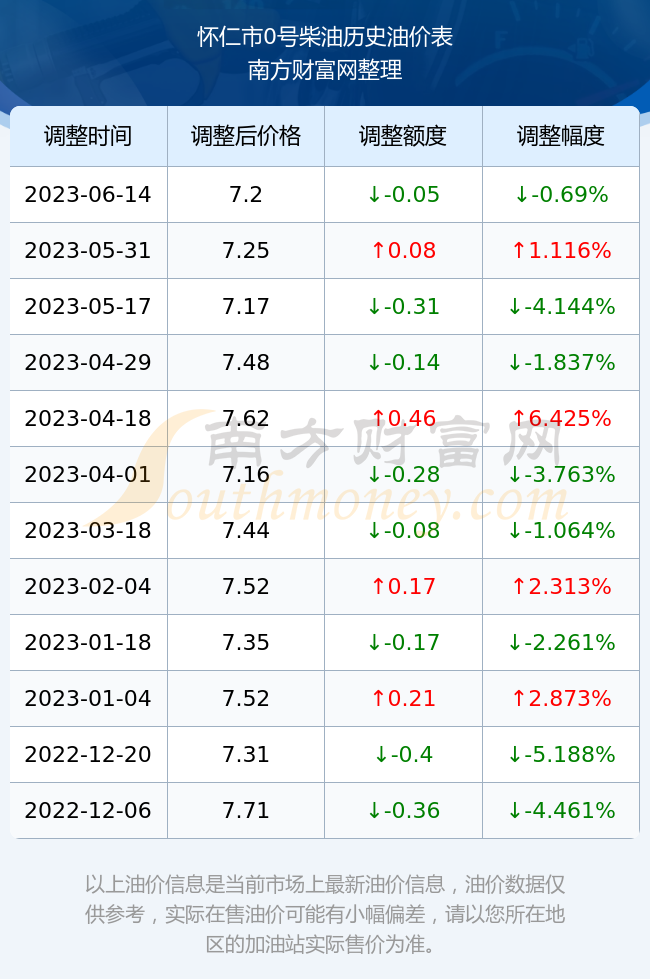The height and width of the screenshot is (980, 650).
Task: Click the date cell 2023-06-14
Action: (88, 194)
